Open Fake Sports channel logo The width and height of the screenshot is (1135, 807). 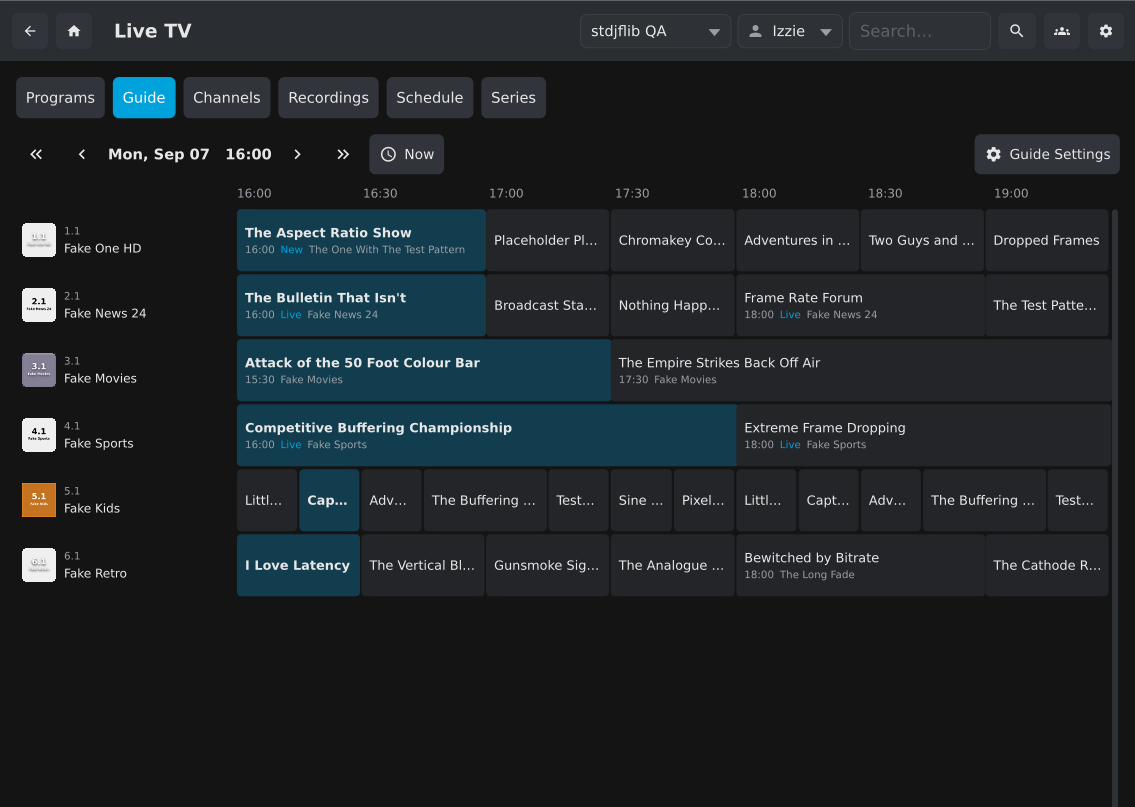pos(39,435)
